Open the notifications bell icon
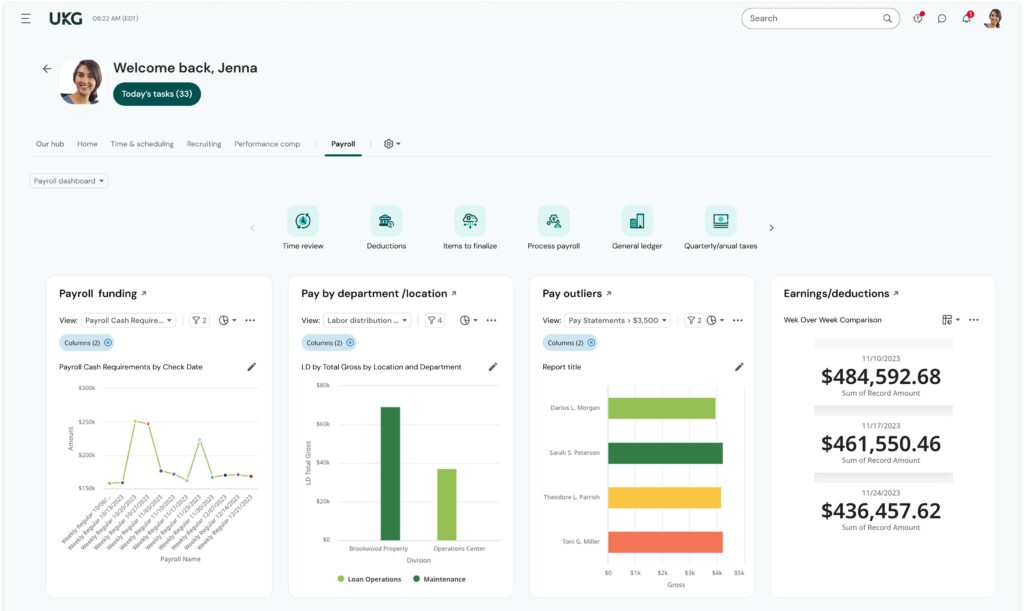Image resolution: width=1024 pixels, height=611 pixels. coord(965,17)
